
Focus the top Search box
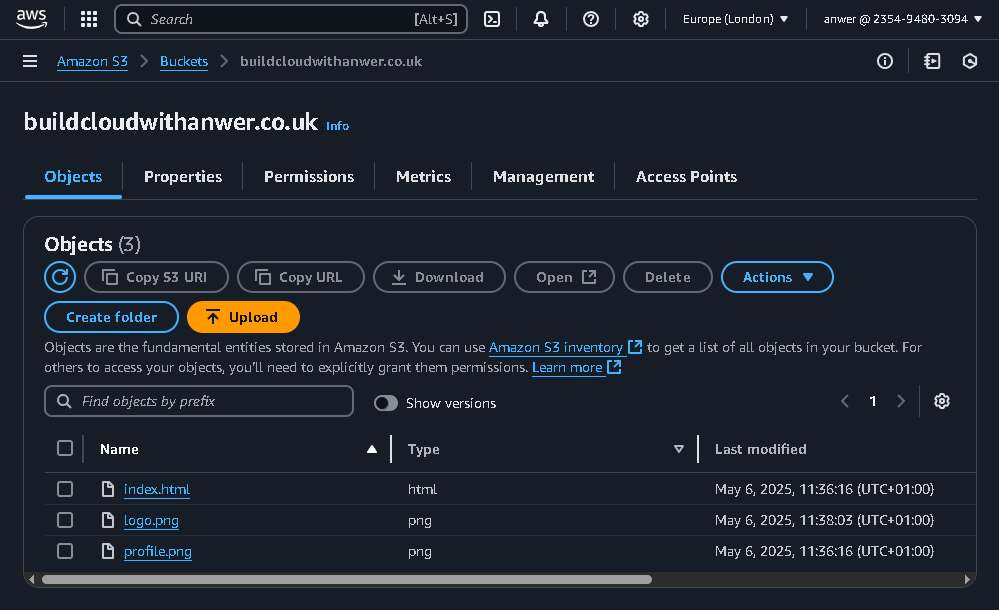pos(291,19)
